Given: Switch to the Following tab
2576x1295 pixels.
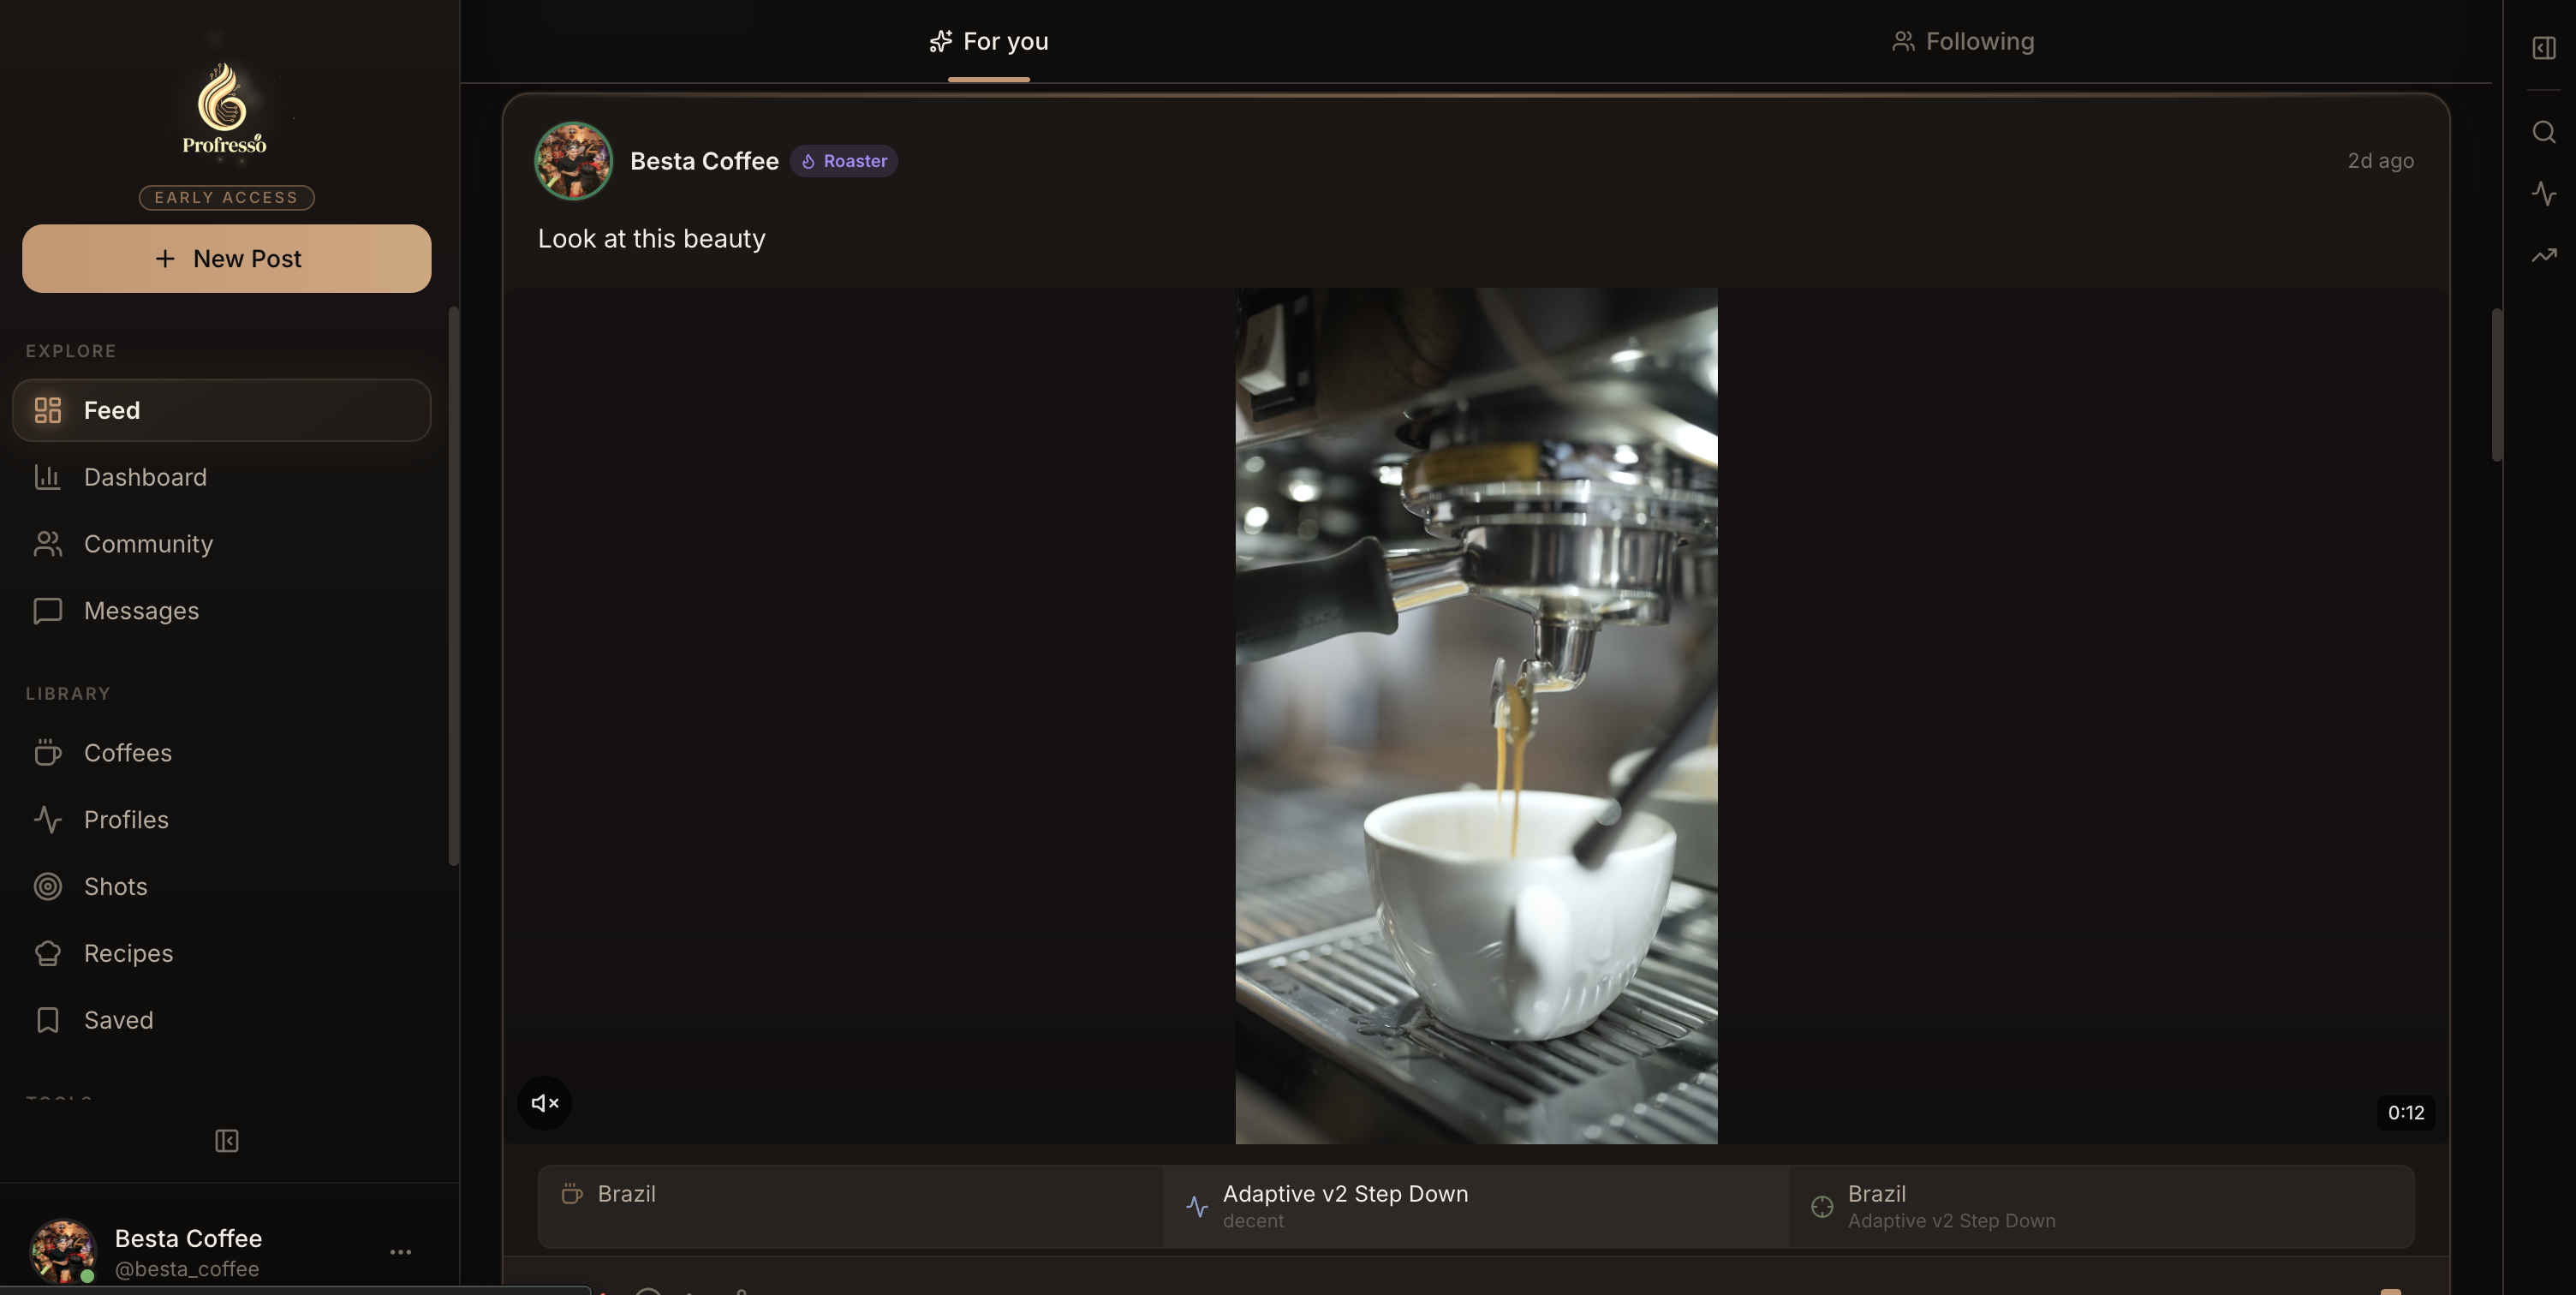Looking at the screenshot, I should [x=1963, y=41].
